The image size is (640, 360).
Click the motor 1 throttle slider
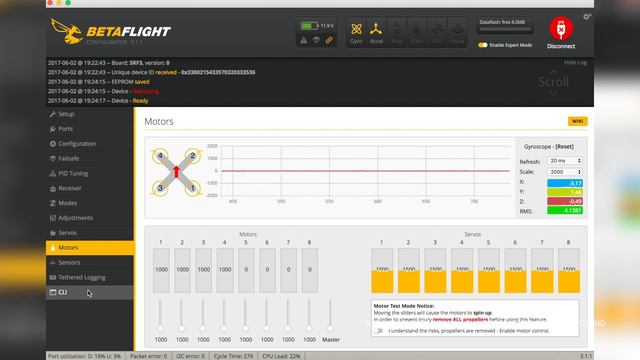(160, 315)
